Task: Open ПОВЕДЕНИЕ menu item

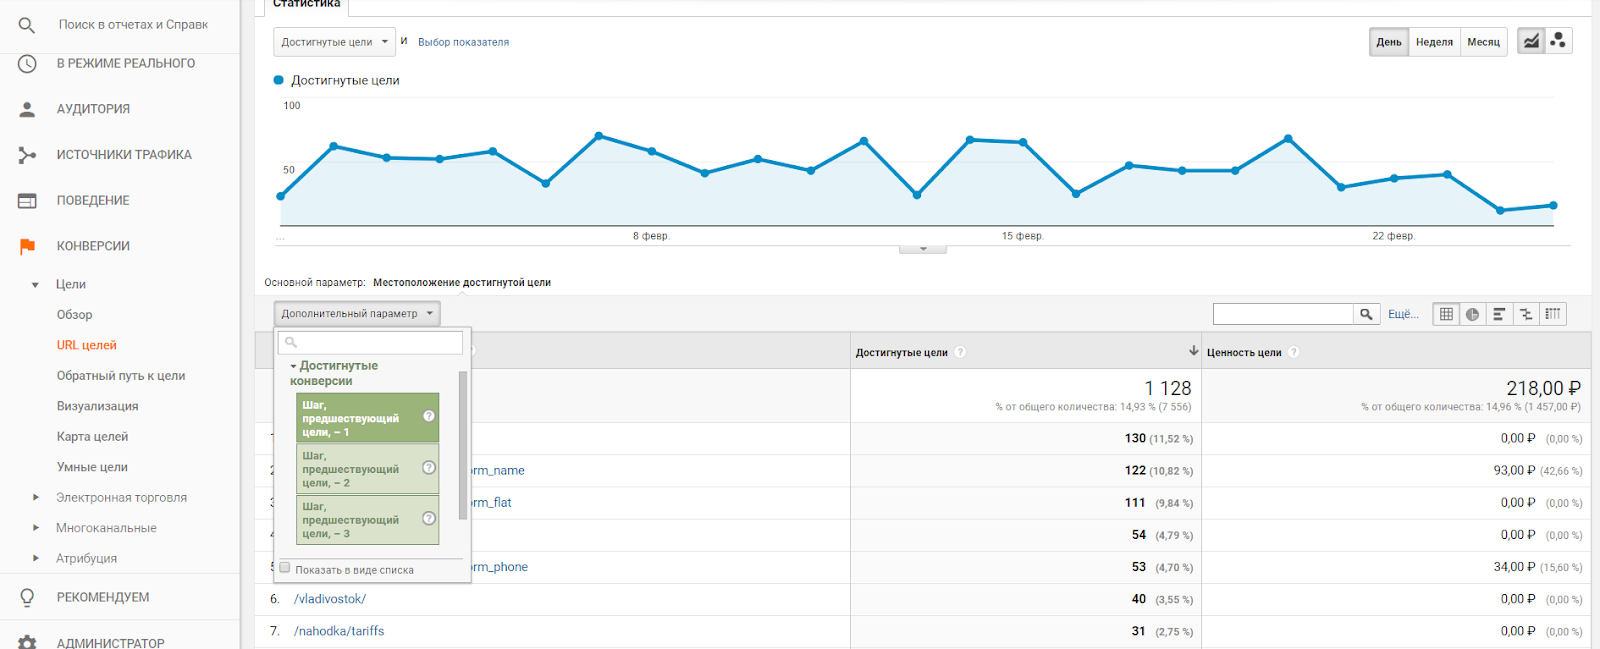Action: 93,201
